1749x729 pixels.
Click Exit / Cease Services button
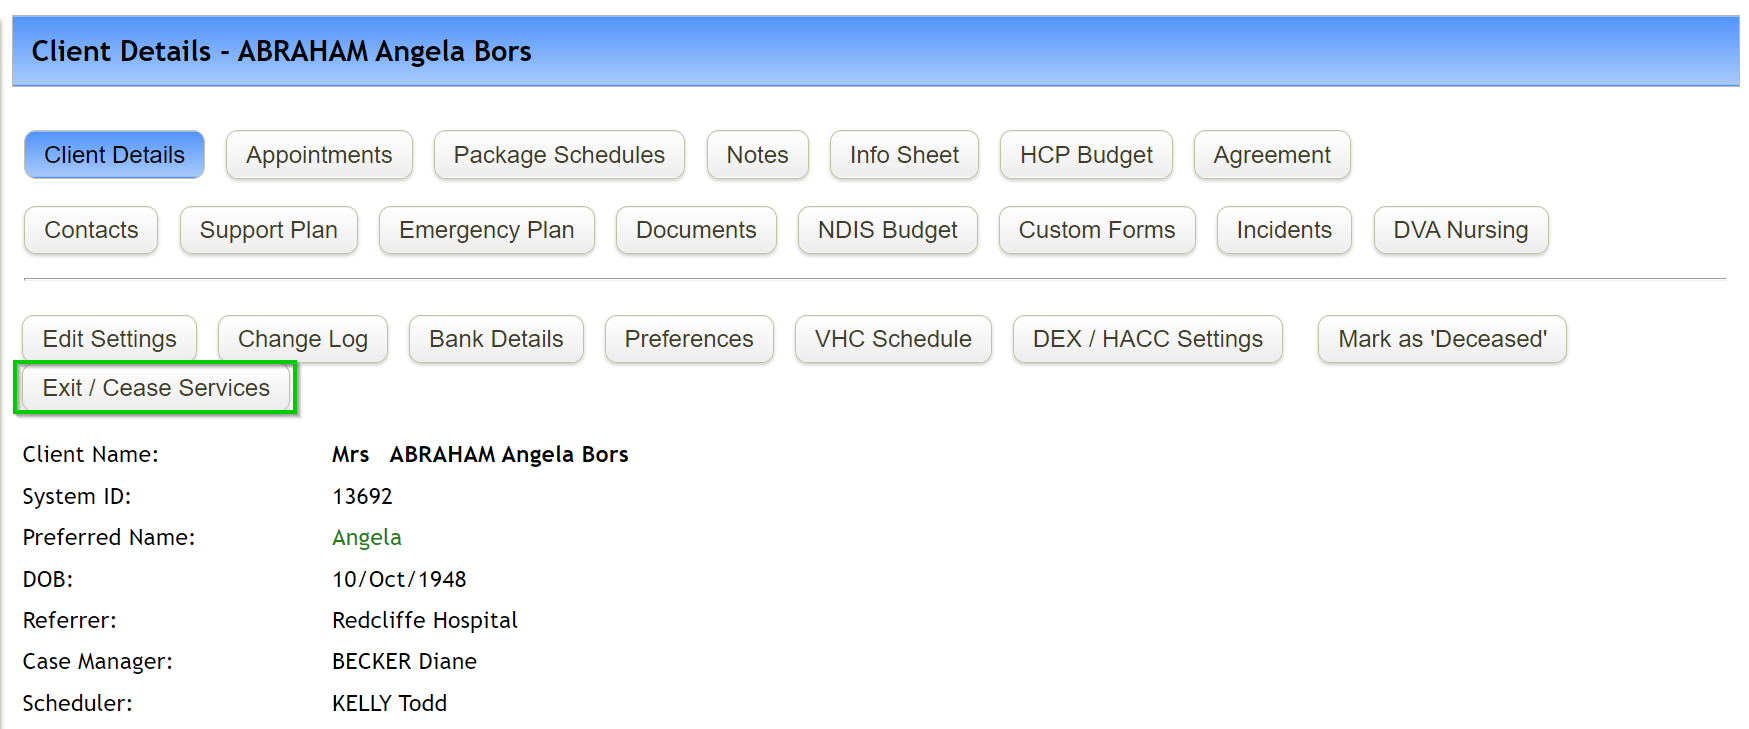(x=156, y=388)
